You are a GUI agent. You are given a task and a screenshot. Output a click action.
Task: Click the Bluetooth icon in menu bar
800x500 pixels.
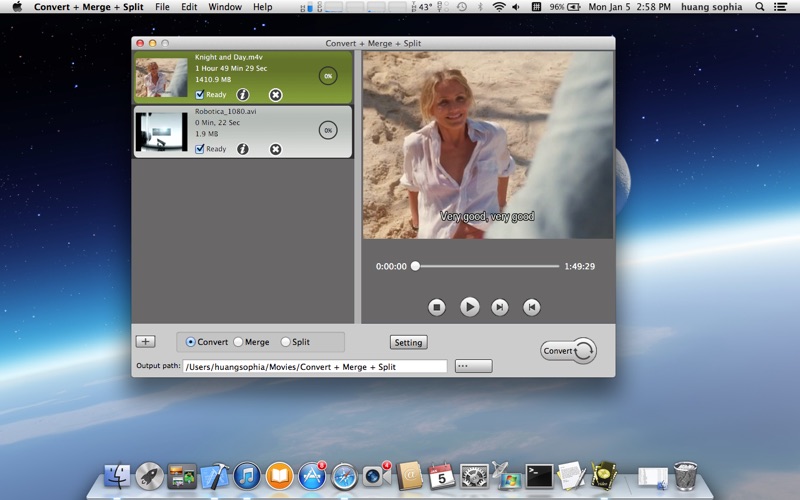[480, 7]
